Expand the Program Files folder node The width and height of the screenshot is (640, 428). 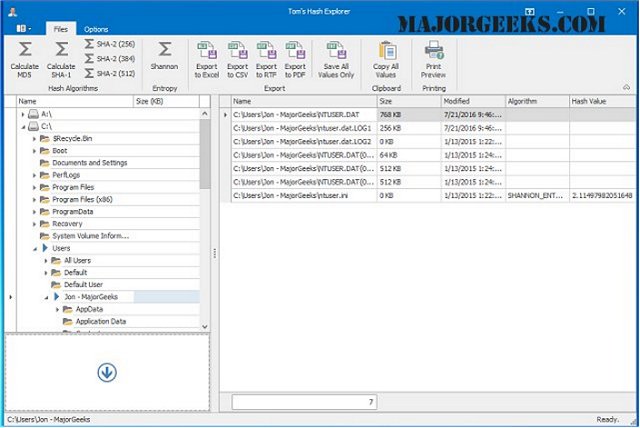35,188
